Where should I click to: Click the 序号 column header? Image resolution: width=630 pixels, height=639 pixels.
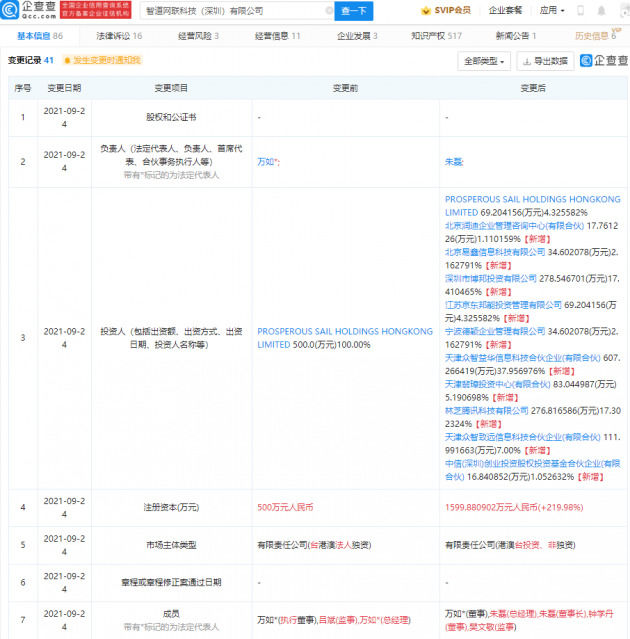click(x=23, y=88)
